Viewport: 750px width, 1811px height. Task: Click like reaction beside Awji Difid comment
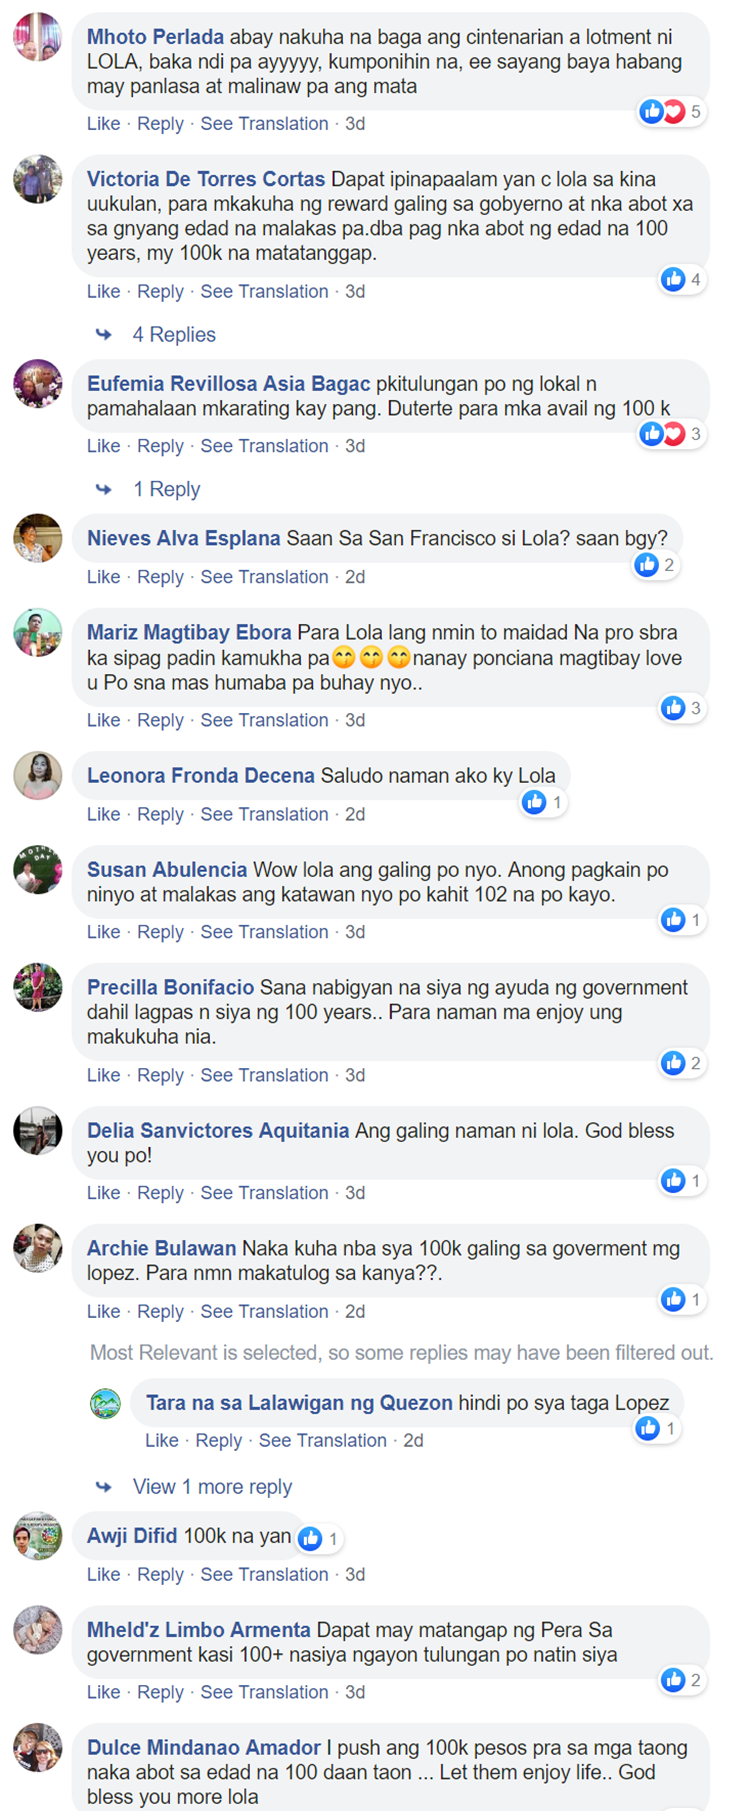tap(311, 1539)
